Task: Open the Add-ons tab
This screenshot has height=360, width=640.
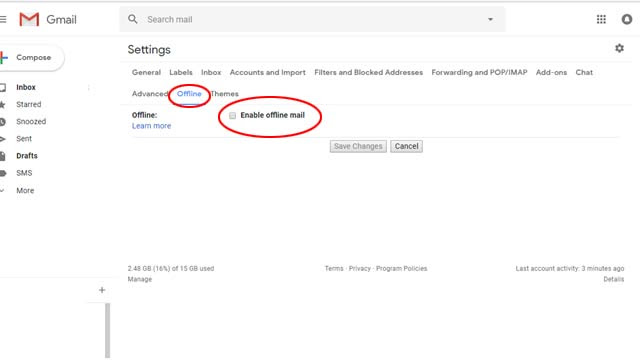Action: click(551, 72)
